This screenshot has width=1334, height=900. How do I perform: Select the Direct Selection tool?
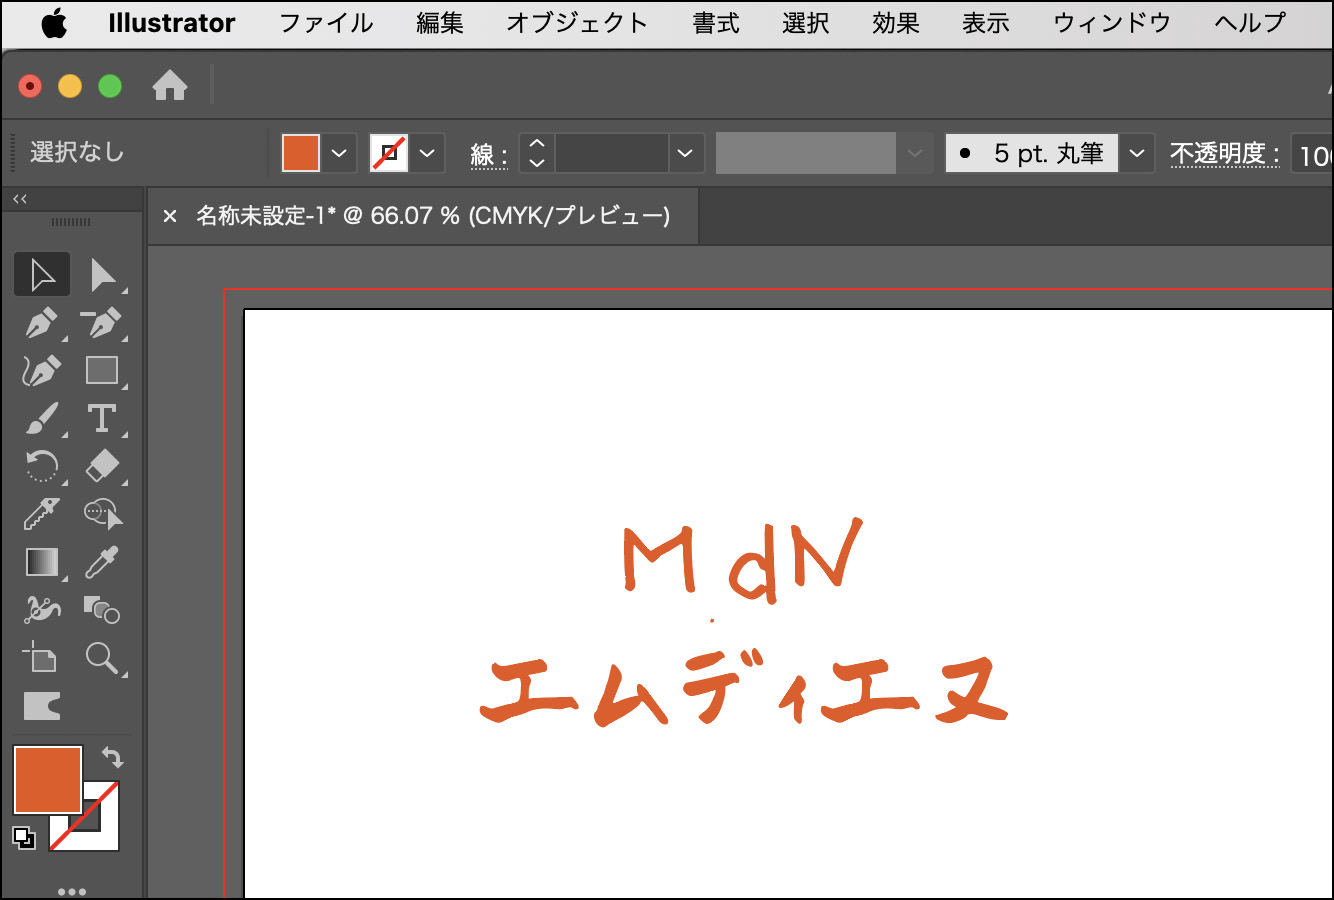tap(102, 275)
